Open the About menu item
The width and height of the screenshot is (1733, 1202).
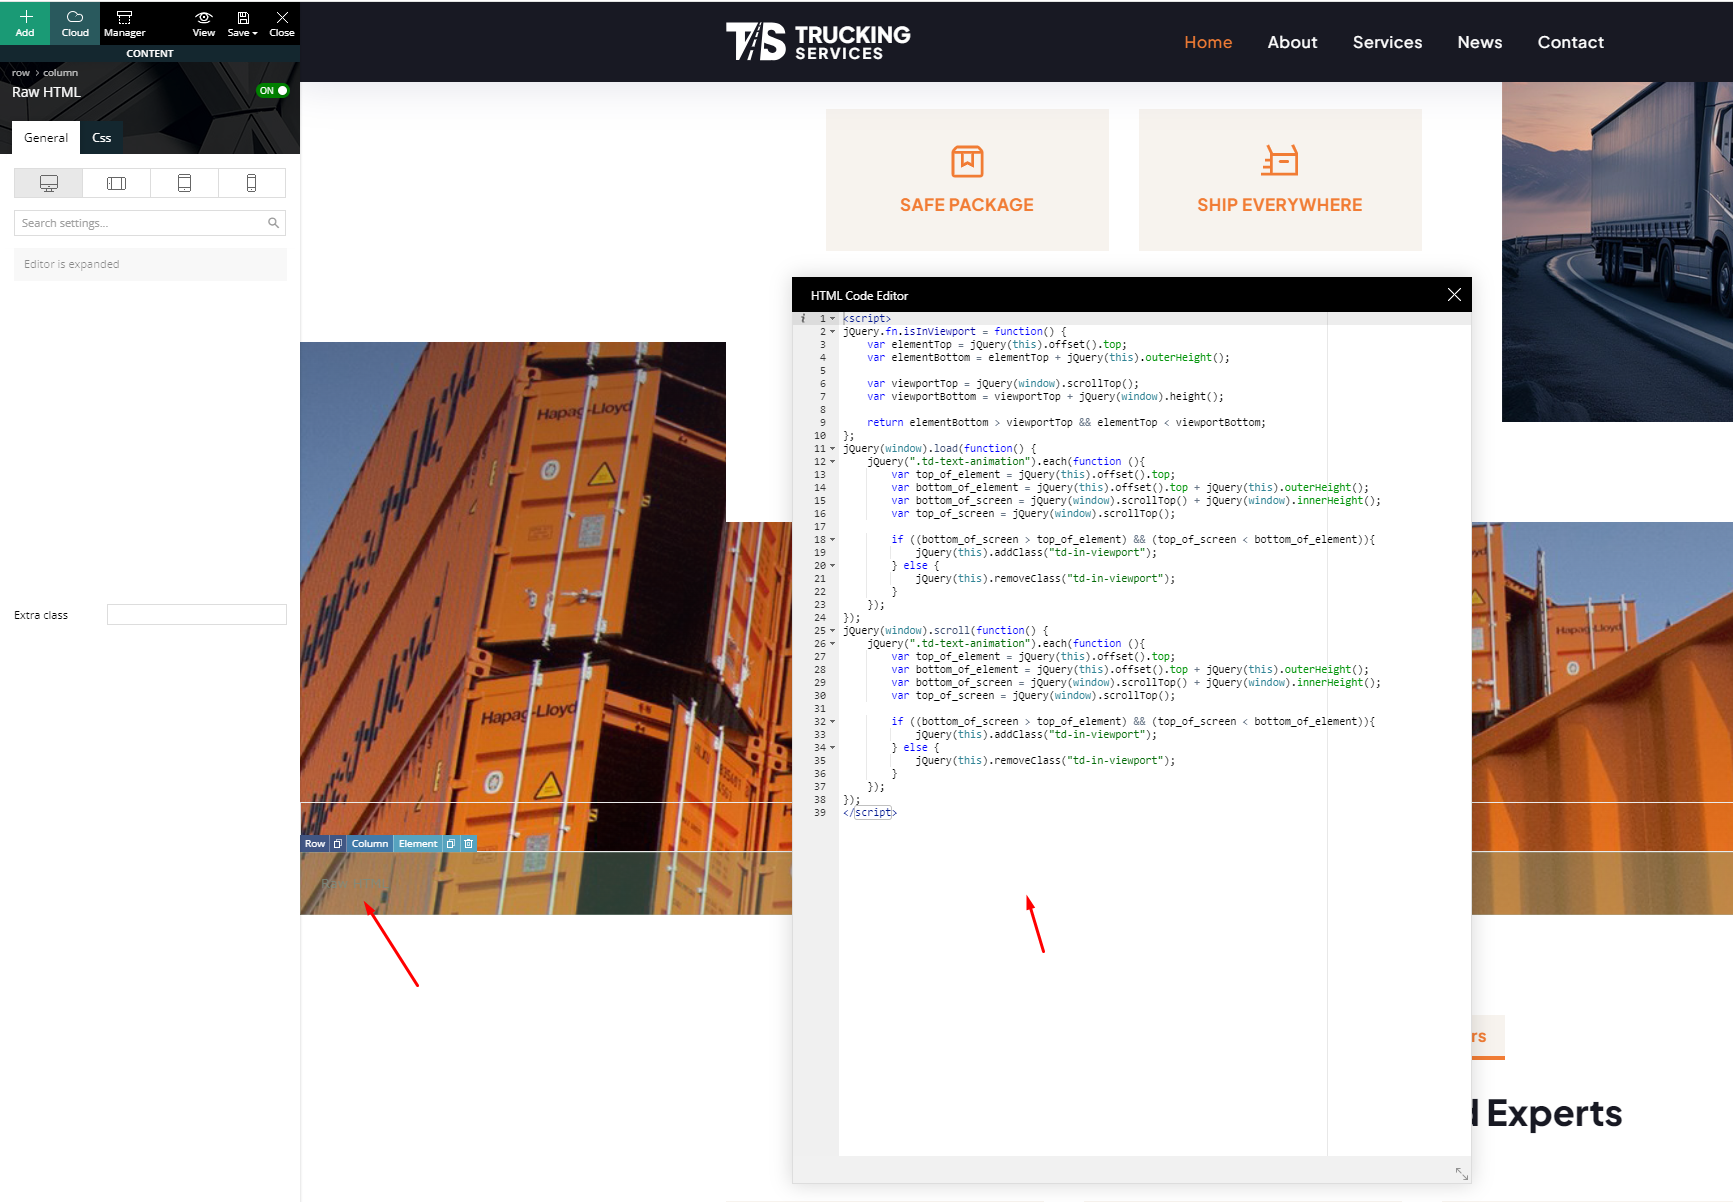(1292, 42)
